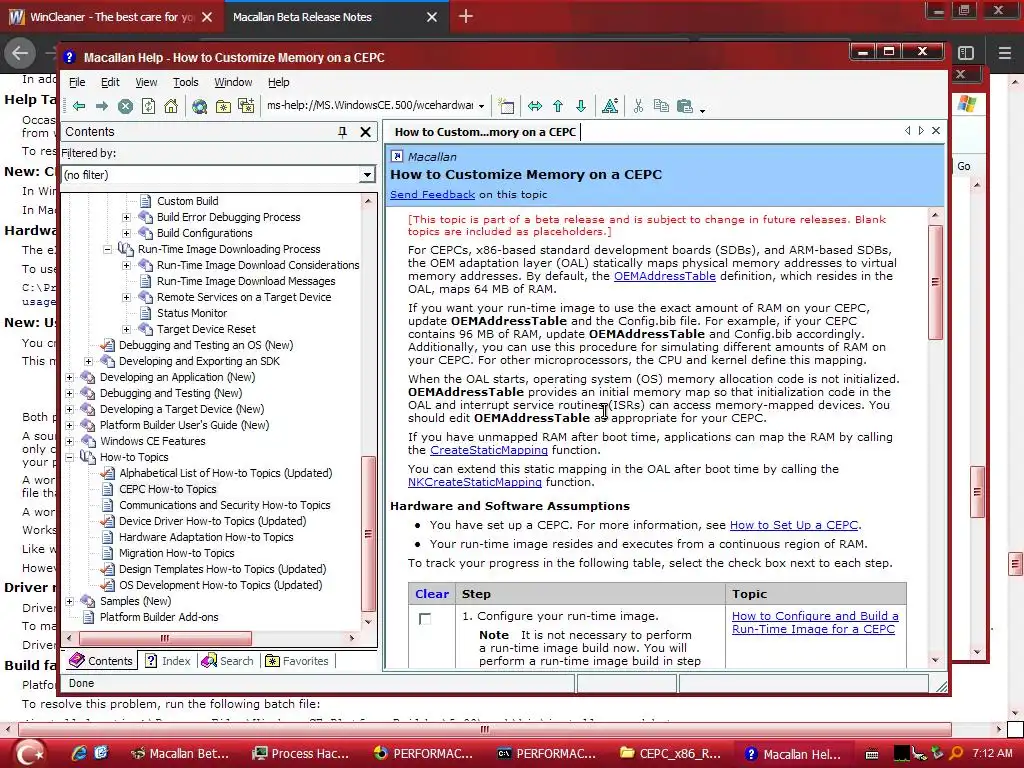Switch to the Search tab
This screenshot has height=768, width=1024.
tap(227, 661)
